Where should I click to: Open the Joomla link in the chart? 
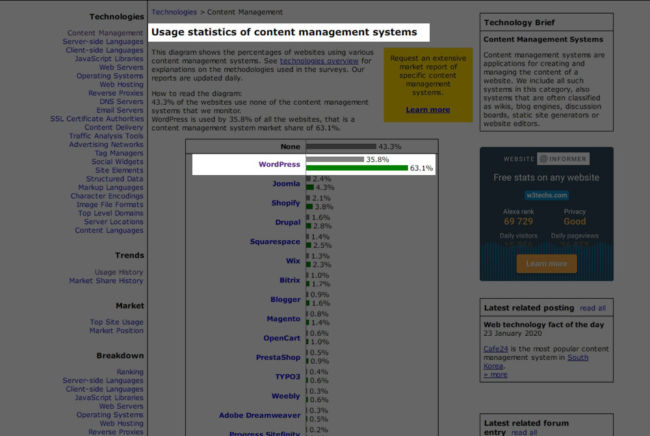[286, 184]
